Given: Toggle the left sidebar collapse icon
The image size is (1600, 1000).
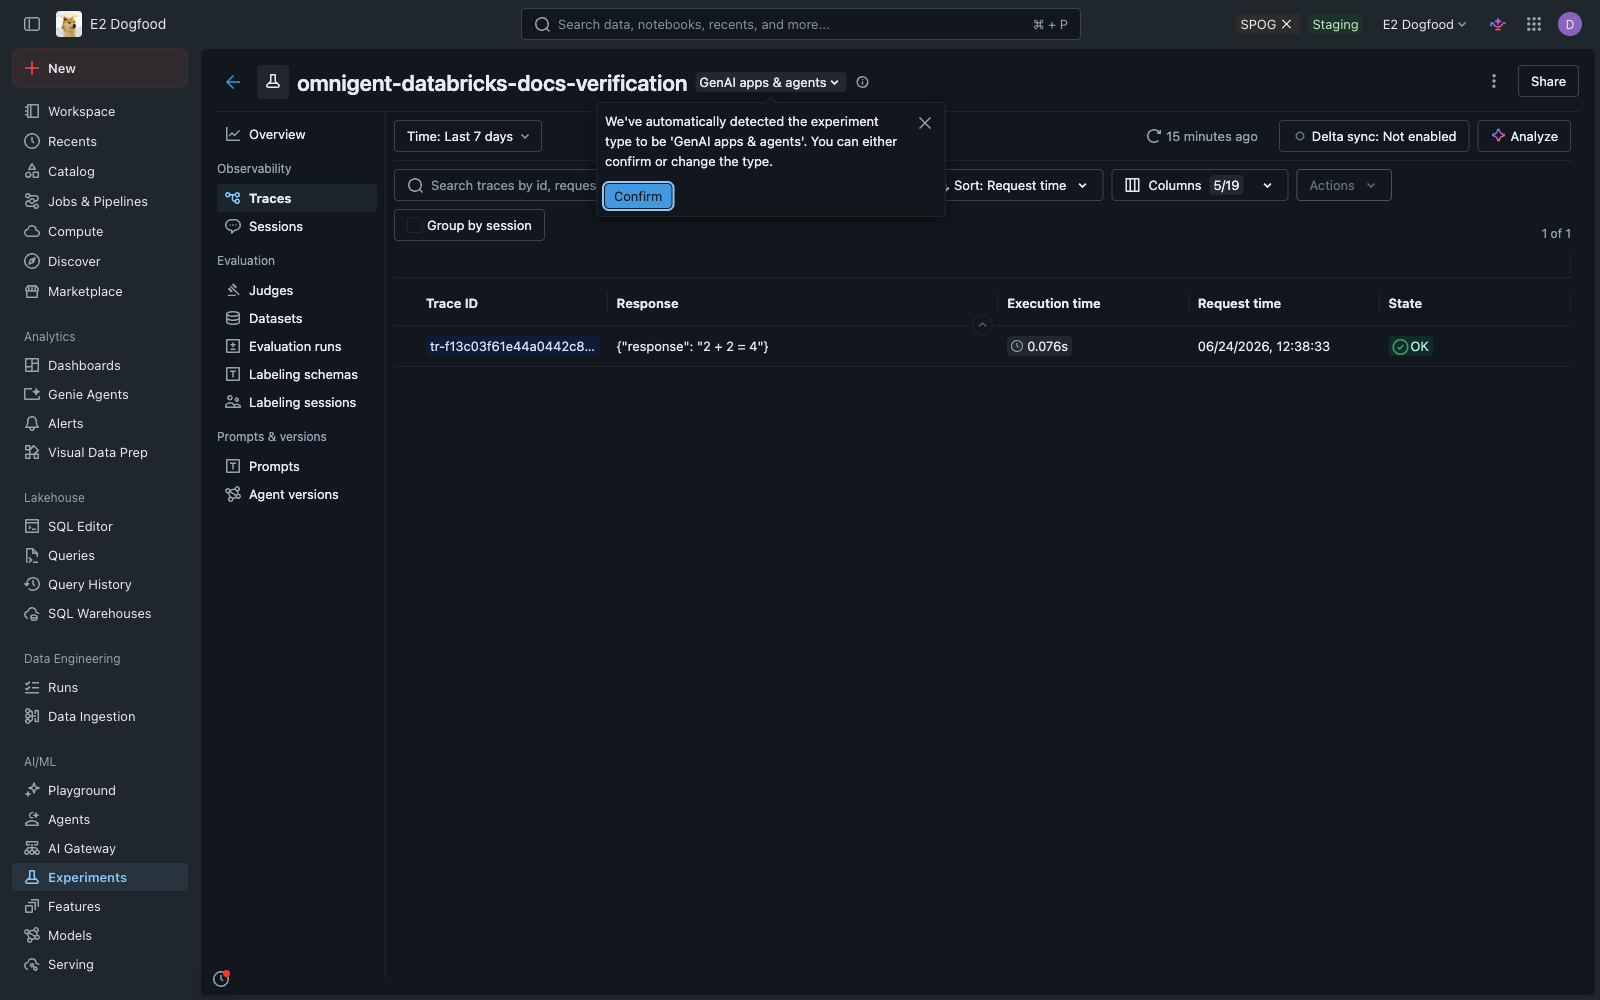Looking at the screenshot, I should (32, 24).
